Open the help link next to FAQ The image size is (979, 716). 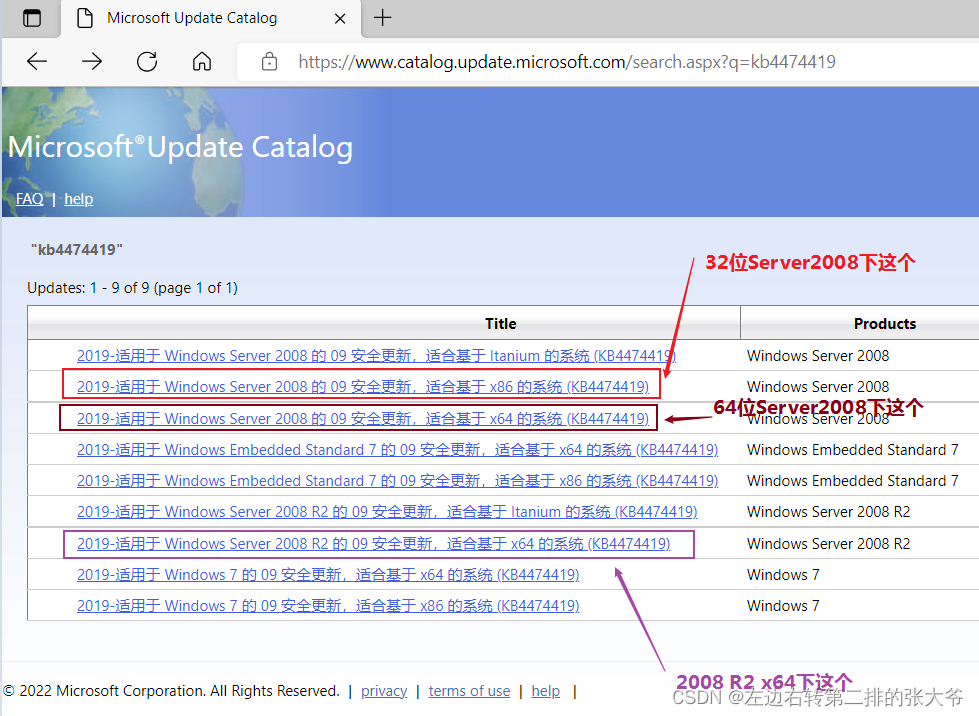78,198
